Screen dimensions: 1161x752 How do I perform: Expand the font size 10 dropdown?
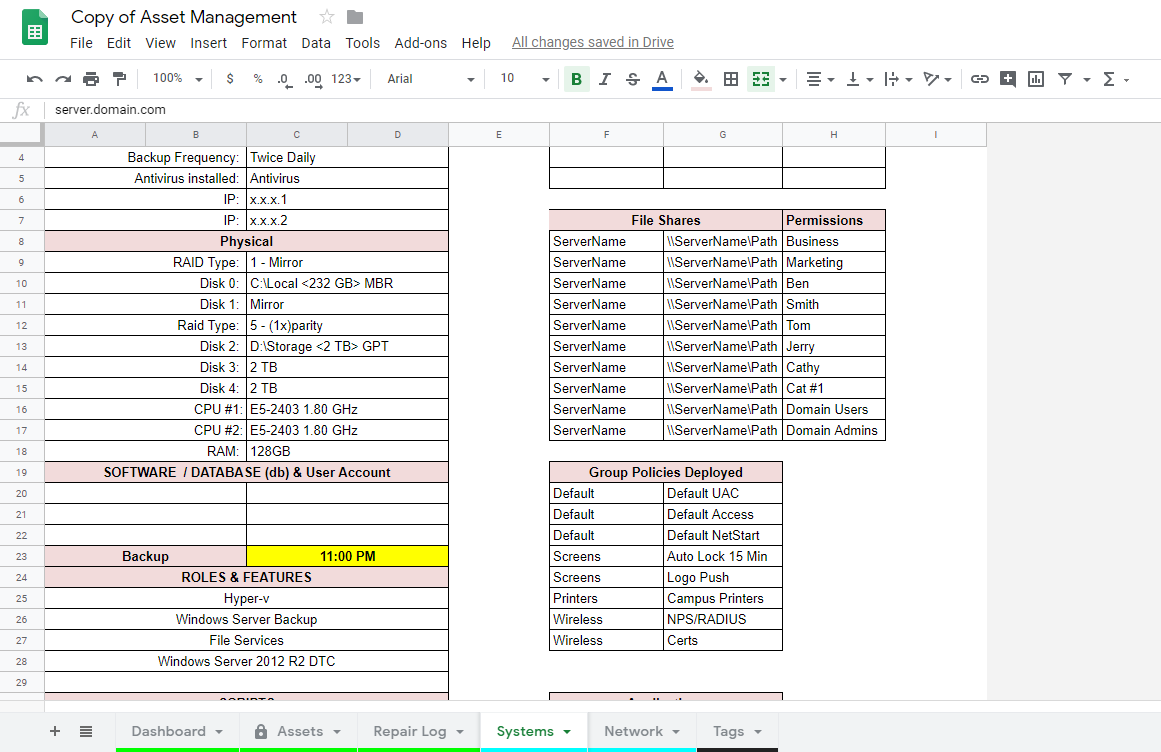tap(525, 79)
